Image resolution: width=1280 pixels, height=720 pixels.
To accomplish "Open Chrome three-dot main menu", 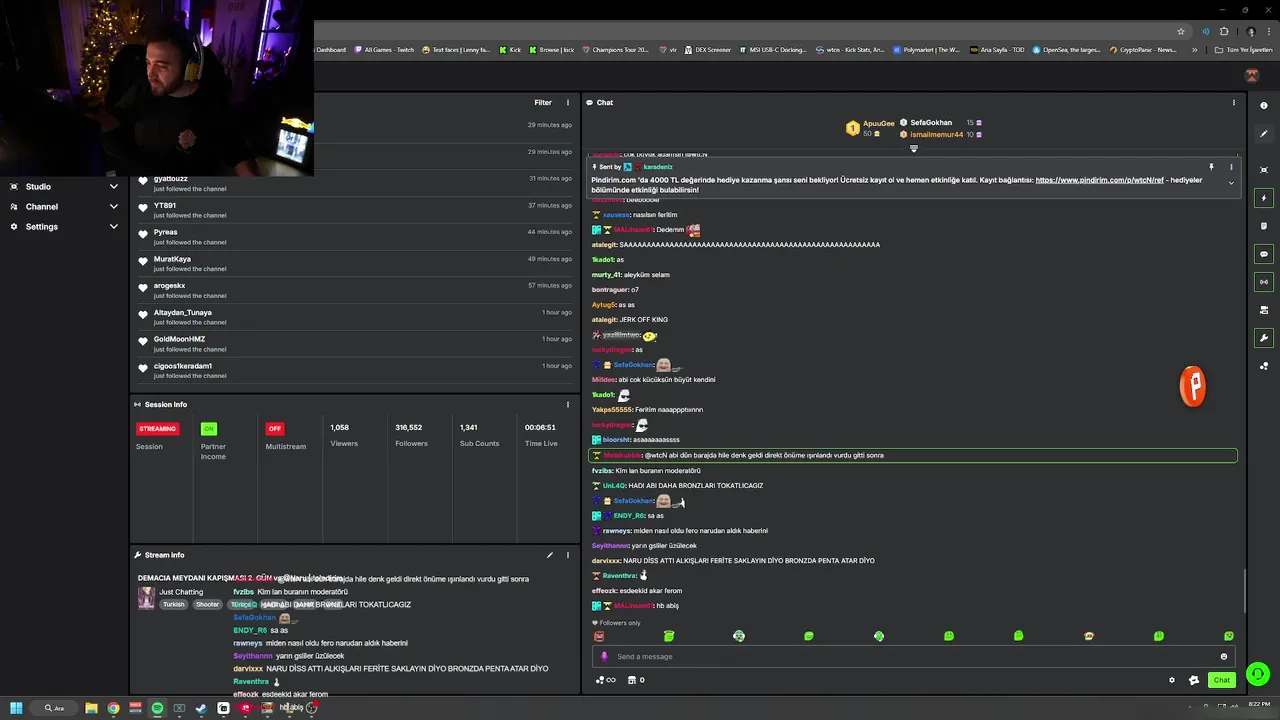I will coord(1268,31).
